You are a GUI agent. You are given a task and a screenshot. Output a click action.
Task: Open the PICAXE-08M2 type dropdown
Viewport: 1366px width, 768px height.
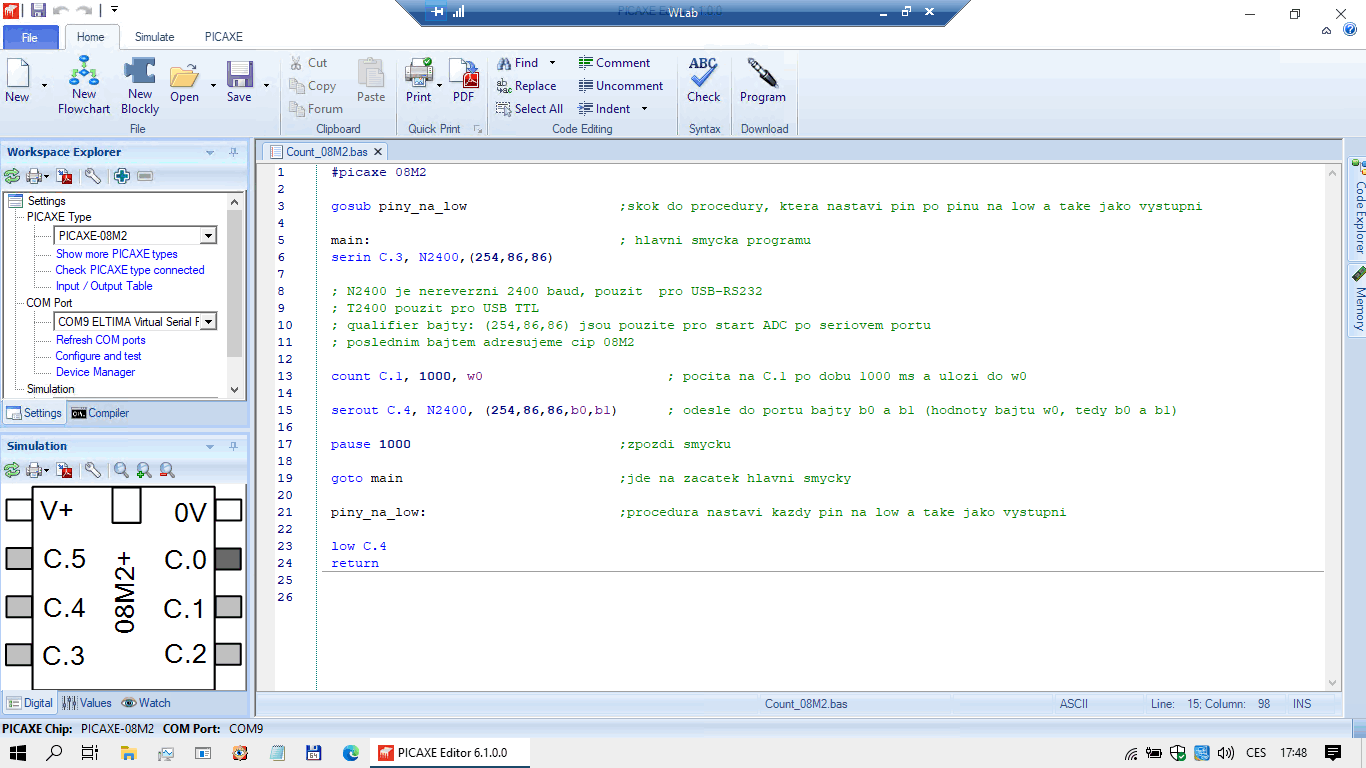click(x=208, y=236)
